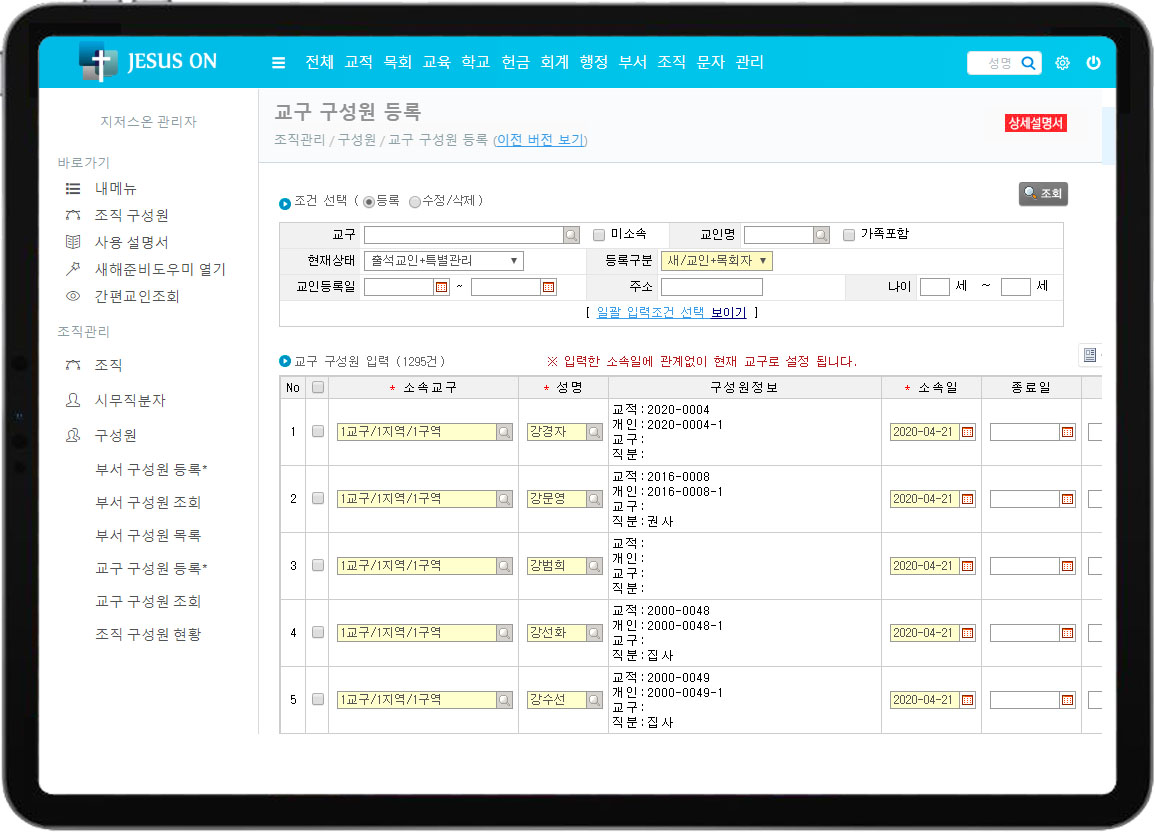
Task: Select 교적 in the top navigation
Action: coord(358,62)
